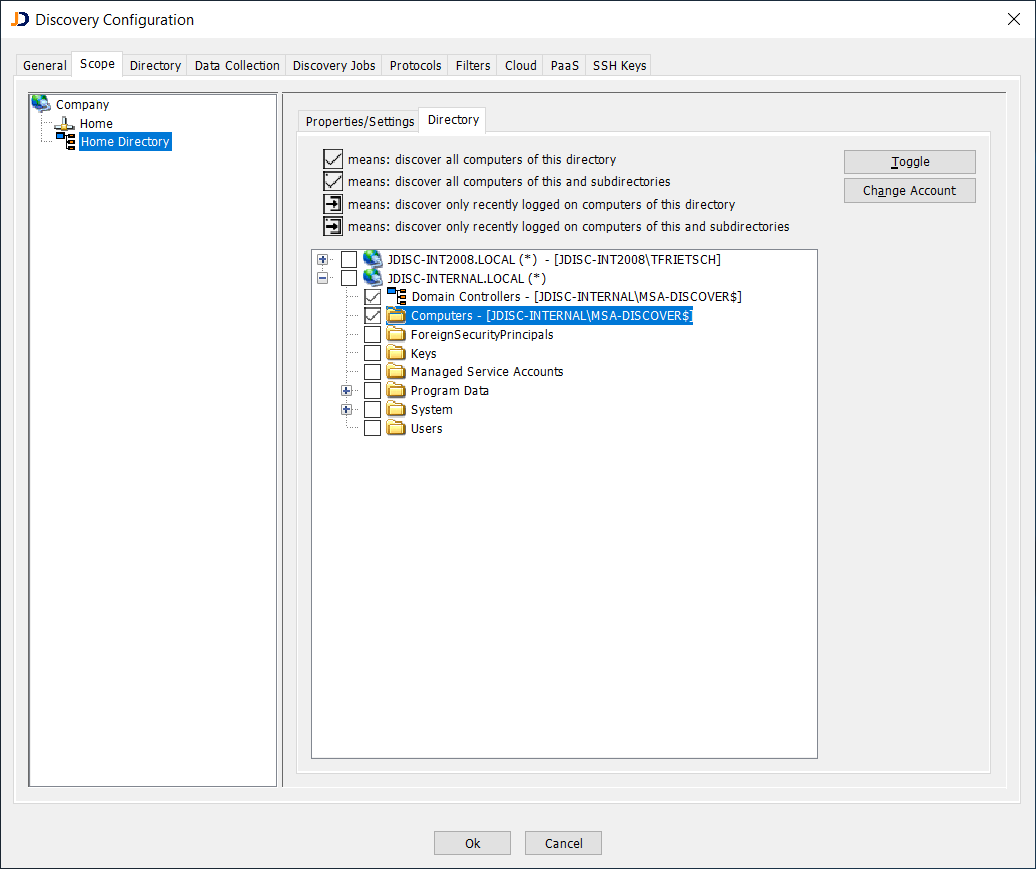Click the Home house icon
This screenshot has width=1036, height=869.
[x=62, y=122]
